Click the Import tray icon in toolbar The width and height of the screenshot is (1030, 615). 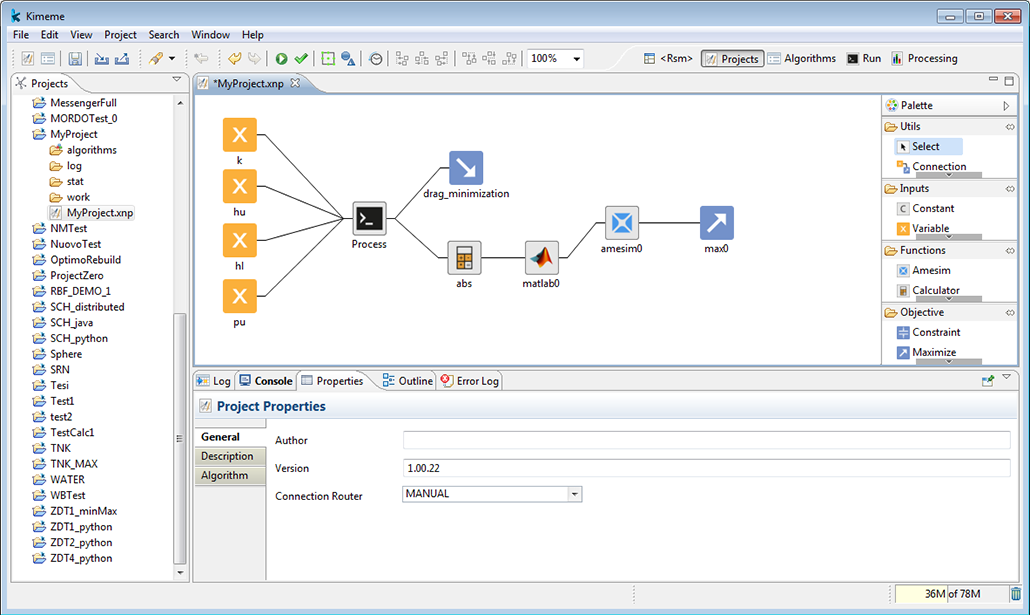coord(101,58)
